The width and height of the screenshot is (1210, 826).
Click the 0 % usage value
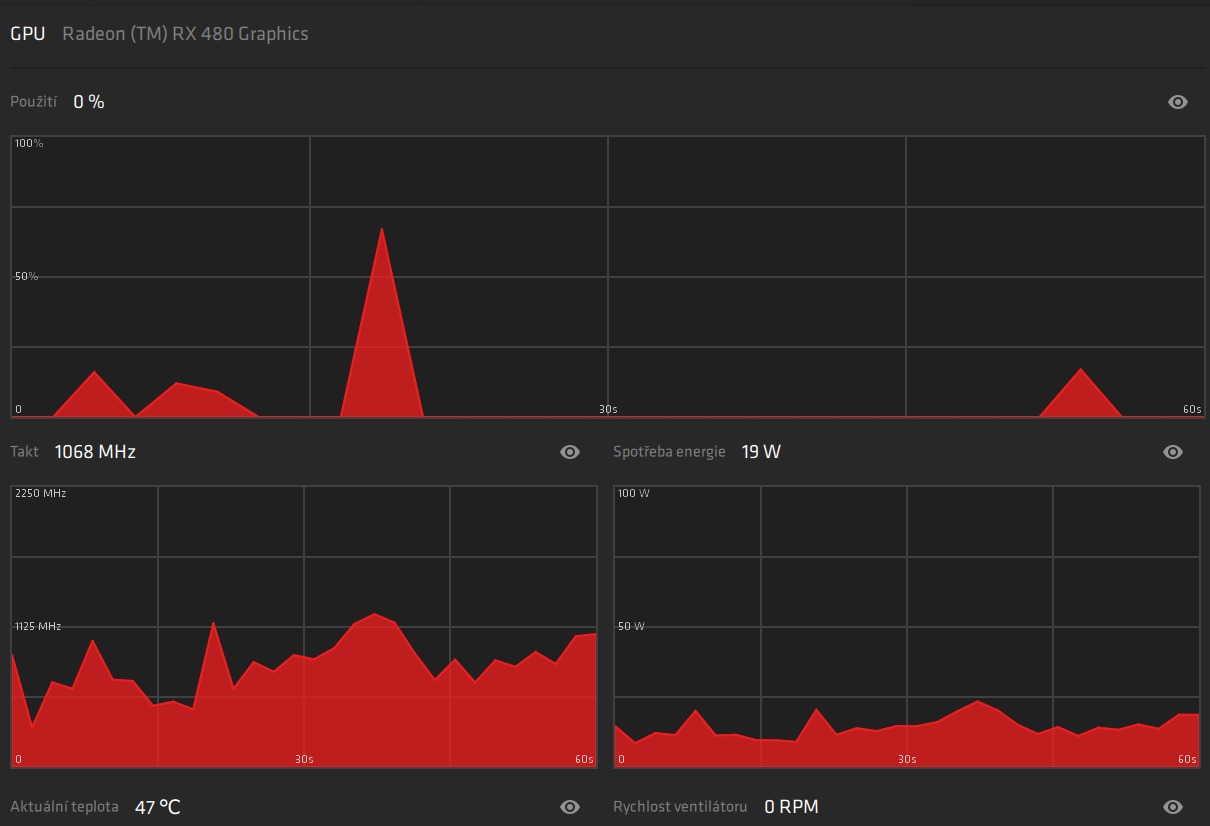point(89,102)
